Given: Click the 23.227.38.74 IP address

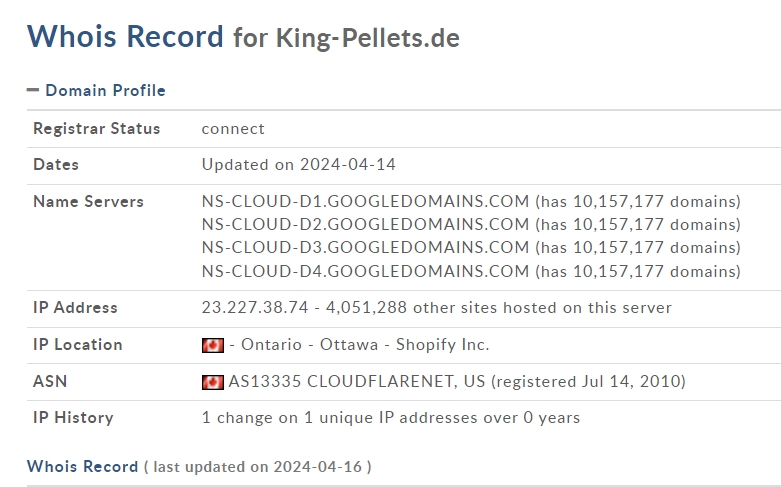Looking at the screenshot, I should (255, 307).
